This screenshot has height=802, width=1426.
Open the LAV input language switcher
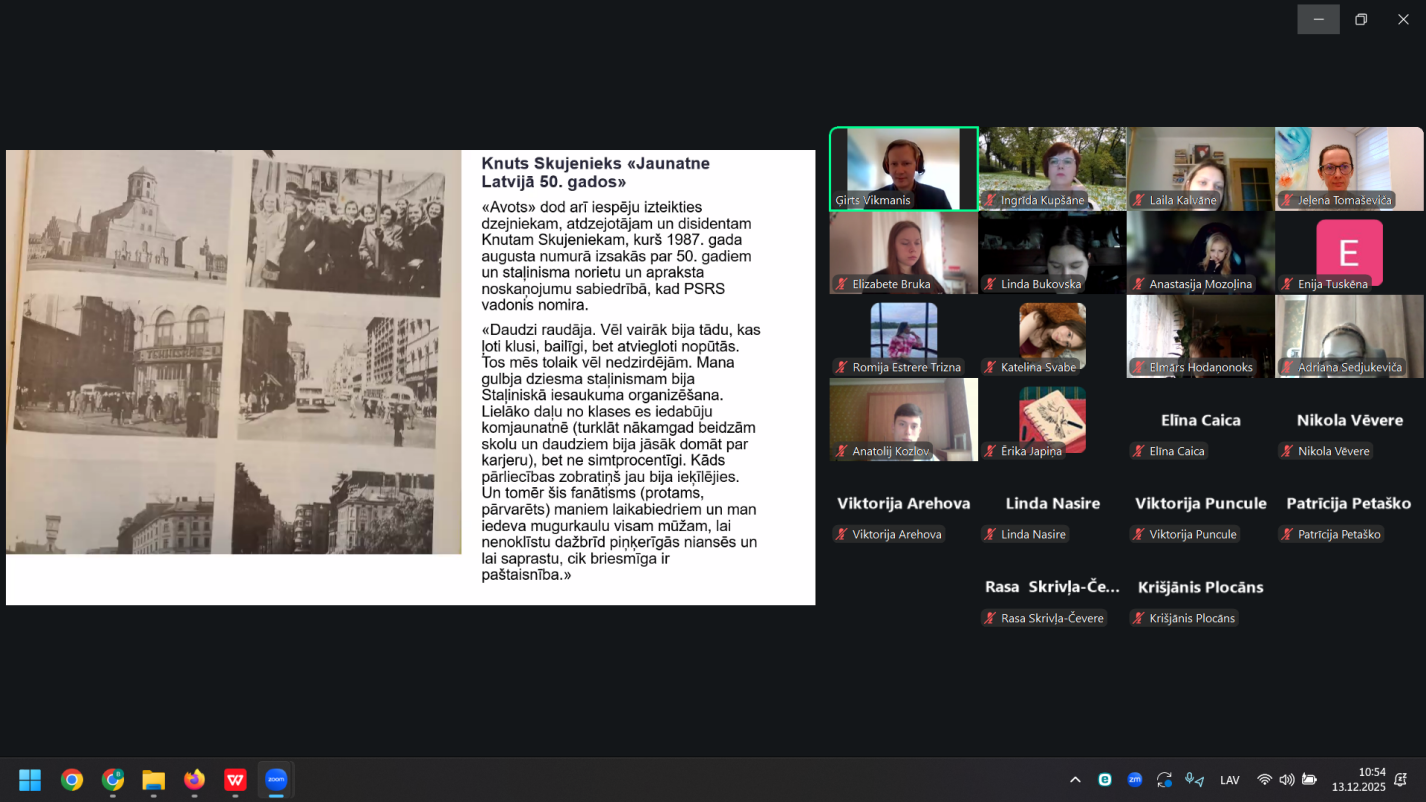point(1230,780)
